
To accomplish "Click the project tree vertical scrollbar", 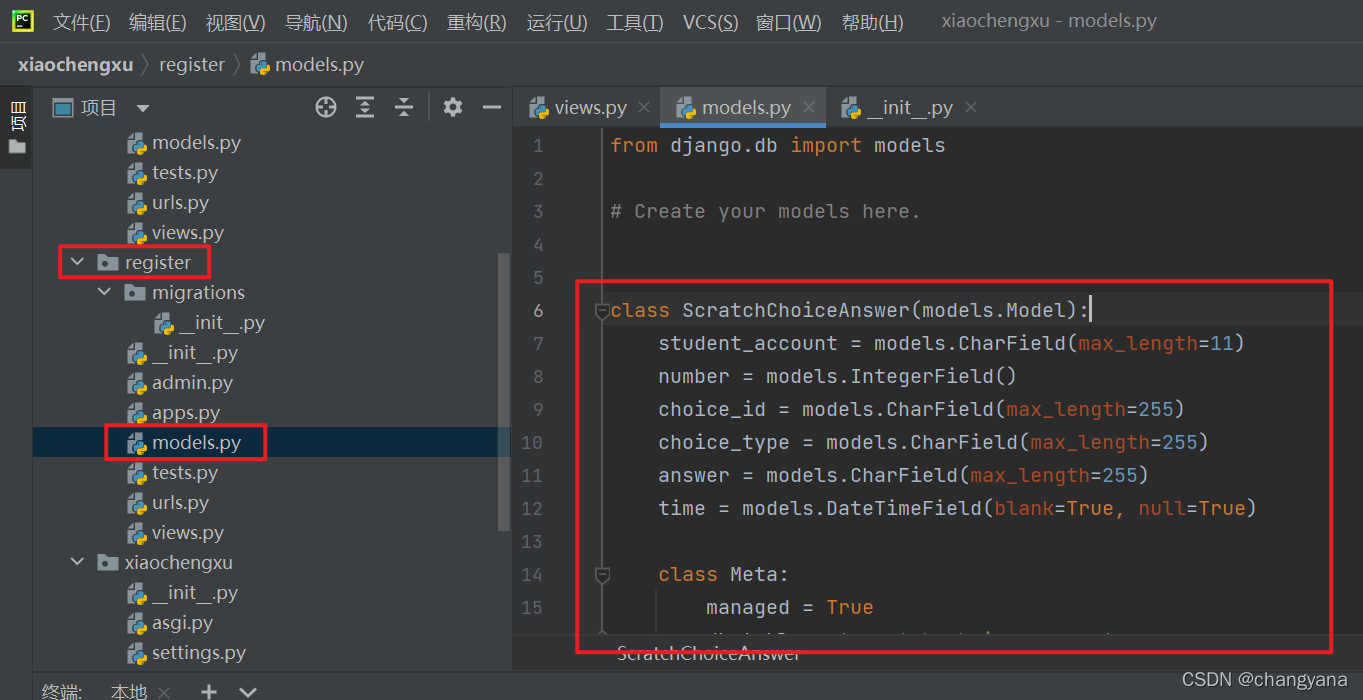I will (503, 391).
